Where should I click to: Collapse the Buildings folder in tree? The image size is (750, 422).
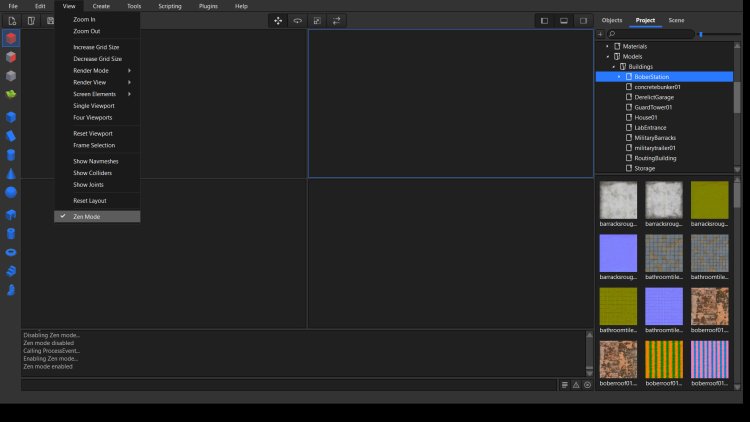click(613, 67)
